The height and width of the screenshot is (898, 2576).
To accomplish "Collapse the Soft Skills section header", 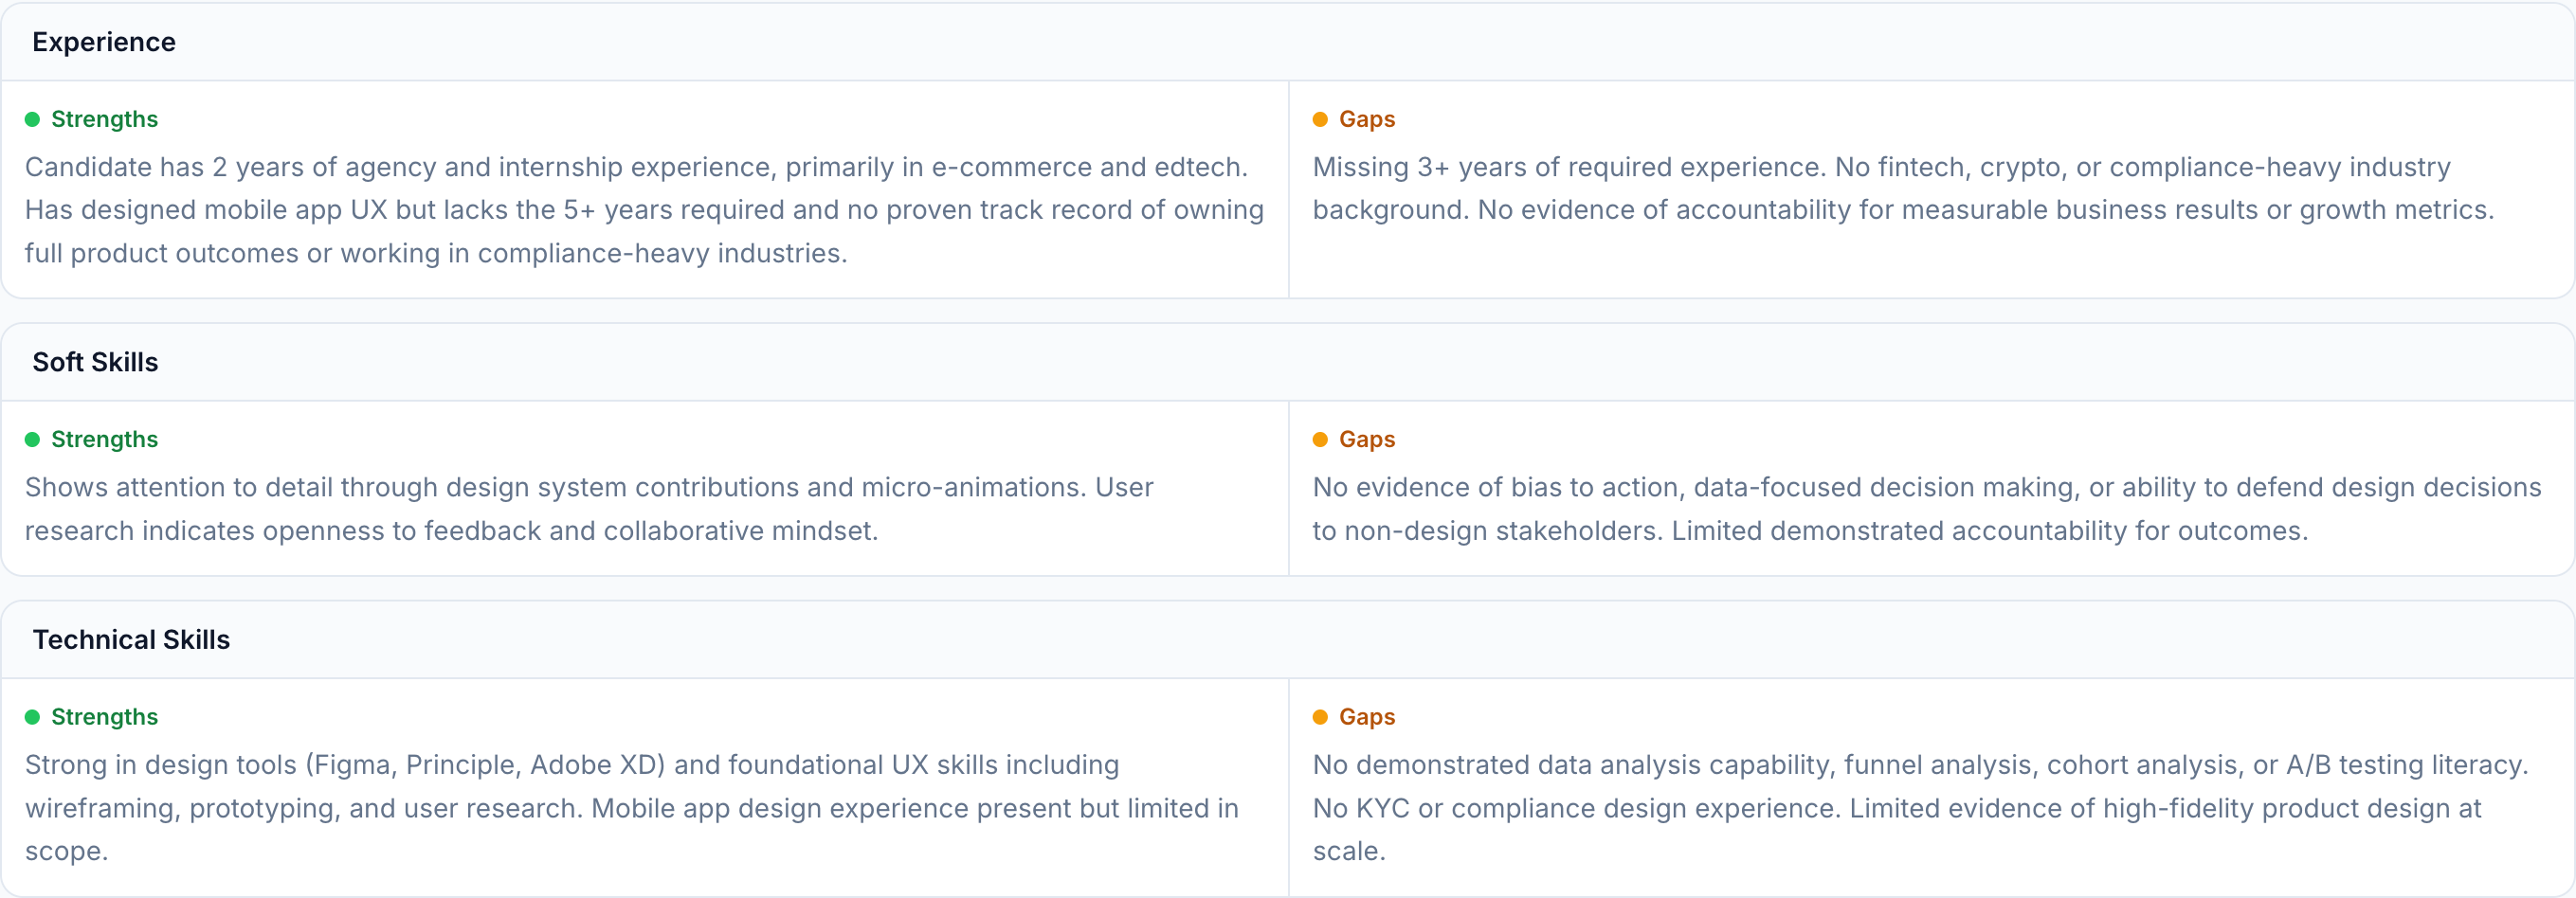I will [x=95, y=362].
